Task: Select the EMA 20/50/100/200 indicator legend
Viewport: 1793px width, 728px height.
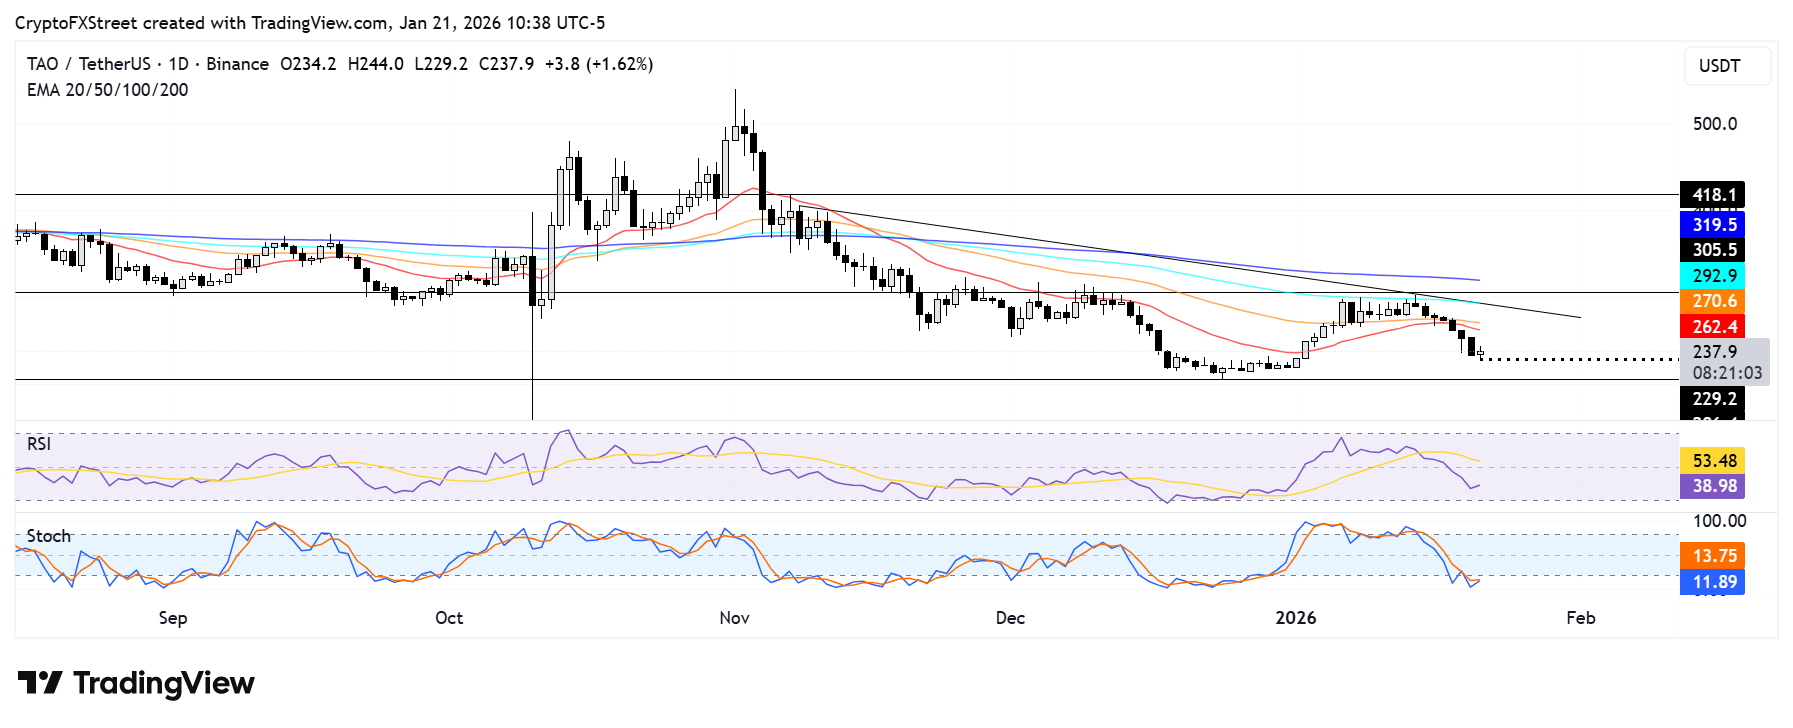Action: click(107, 90)
